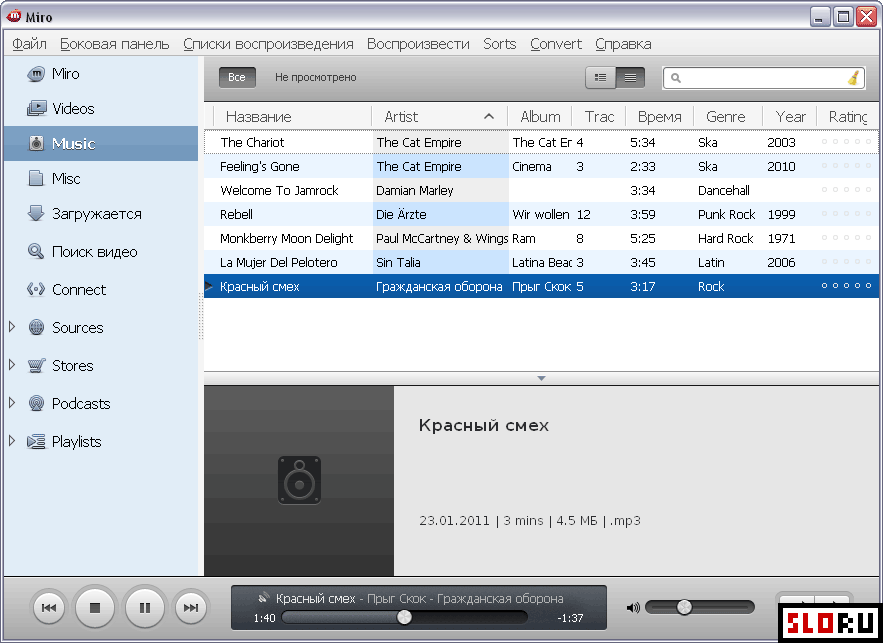Mute using the speaker volume icon

pos(633,607)
